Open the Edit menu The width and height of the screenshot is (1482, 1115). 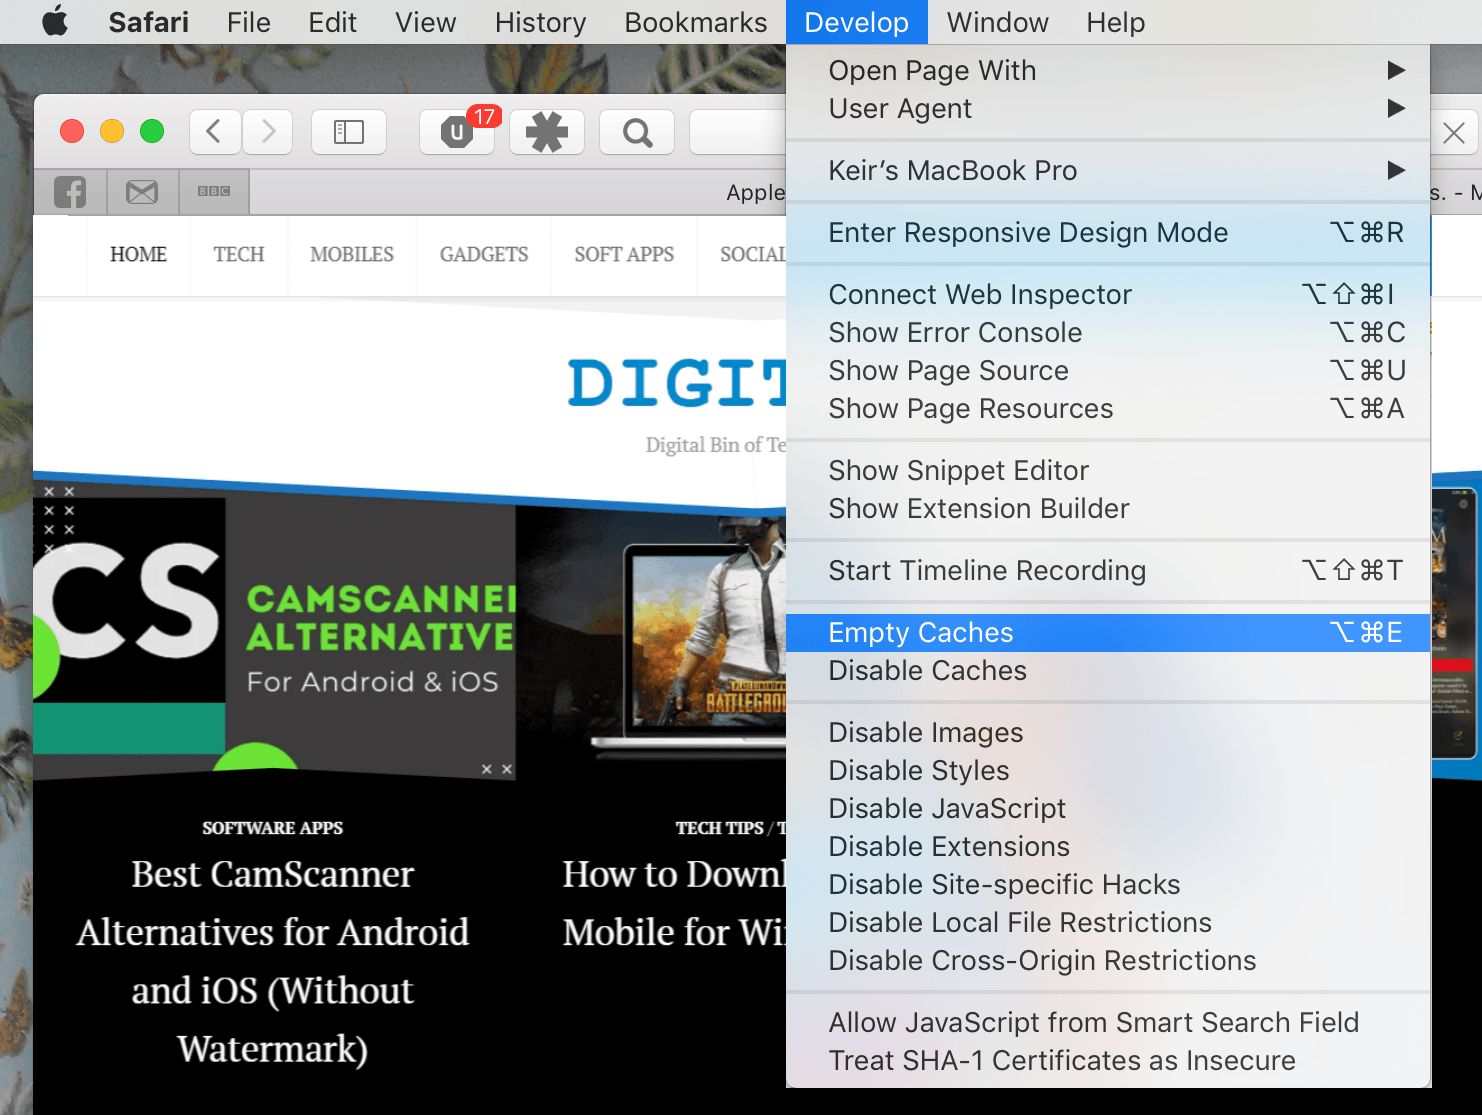pyautogui.click(x=332, y=22)
